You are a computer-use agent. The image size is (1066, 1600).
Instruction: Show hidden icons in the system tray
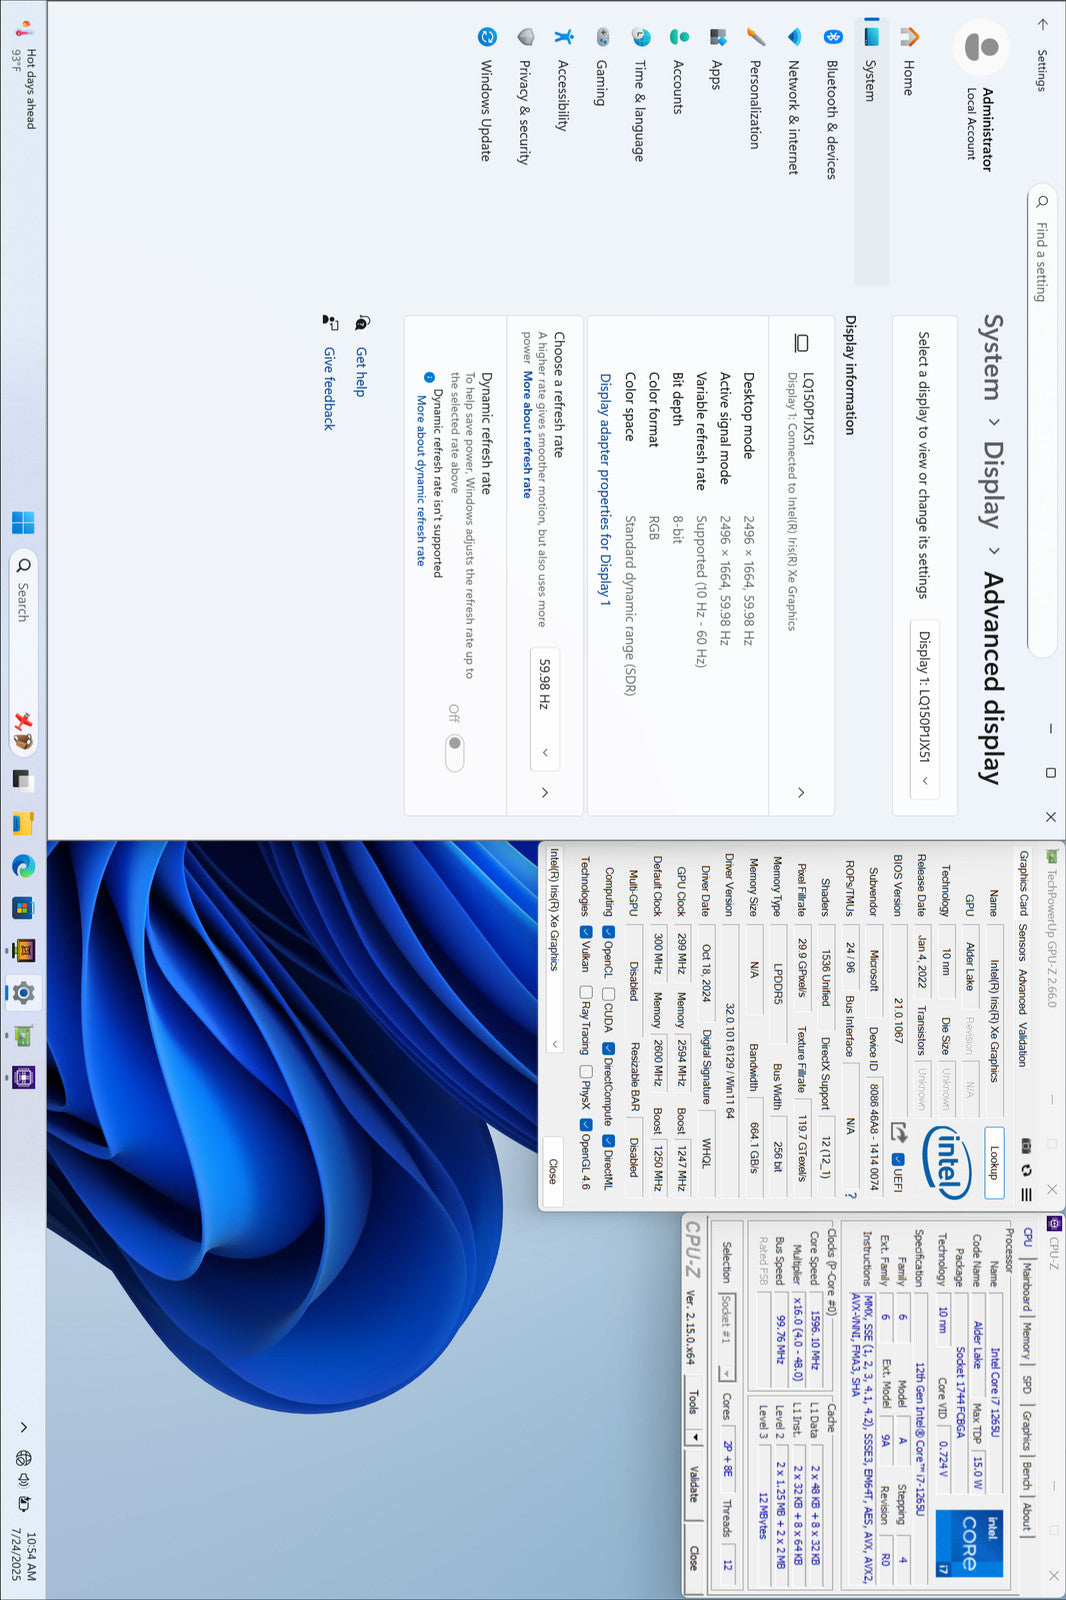click(24, 1428)
